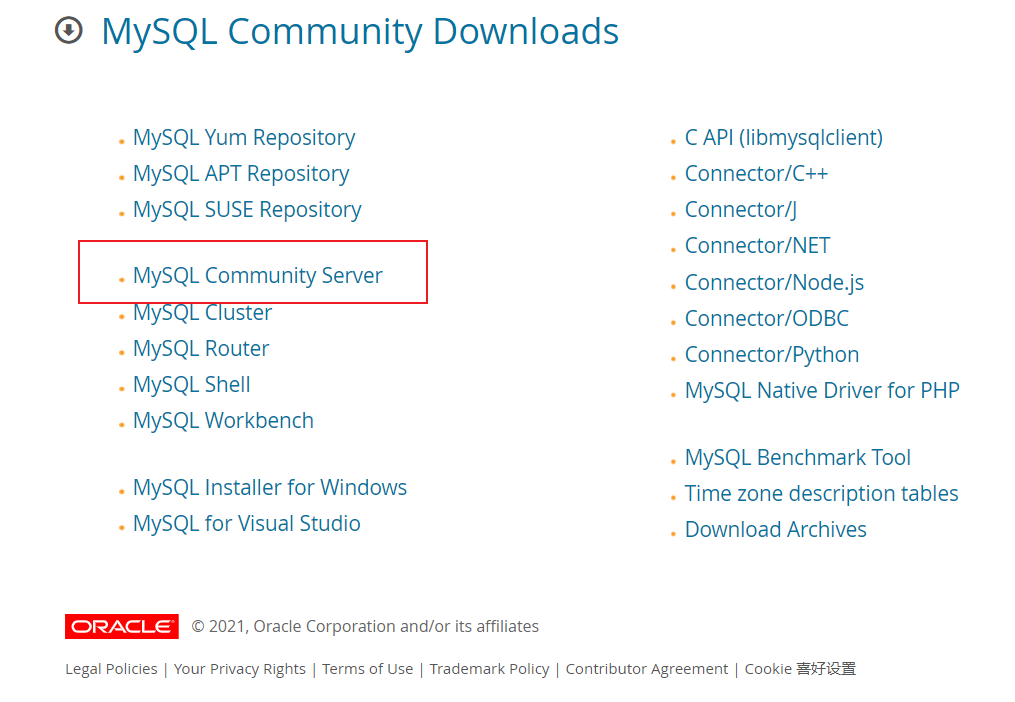Image resolution: width=1015 pixels, height=702 pixels.
Task: Open MySQL SUSE Repository downloads
Action: (246, 209)
